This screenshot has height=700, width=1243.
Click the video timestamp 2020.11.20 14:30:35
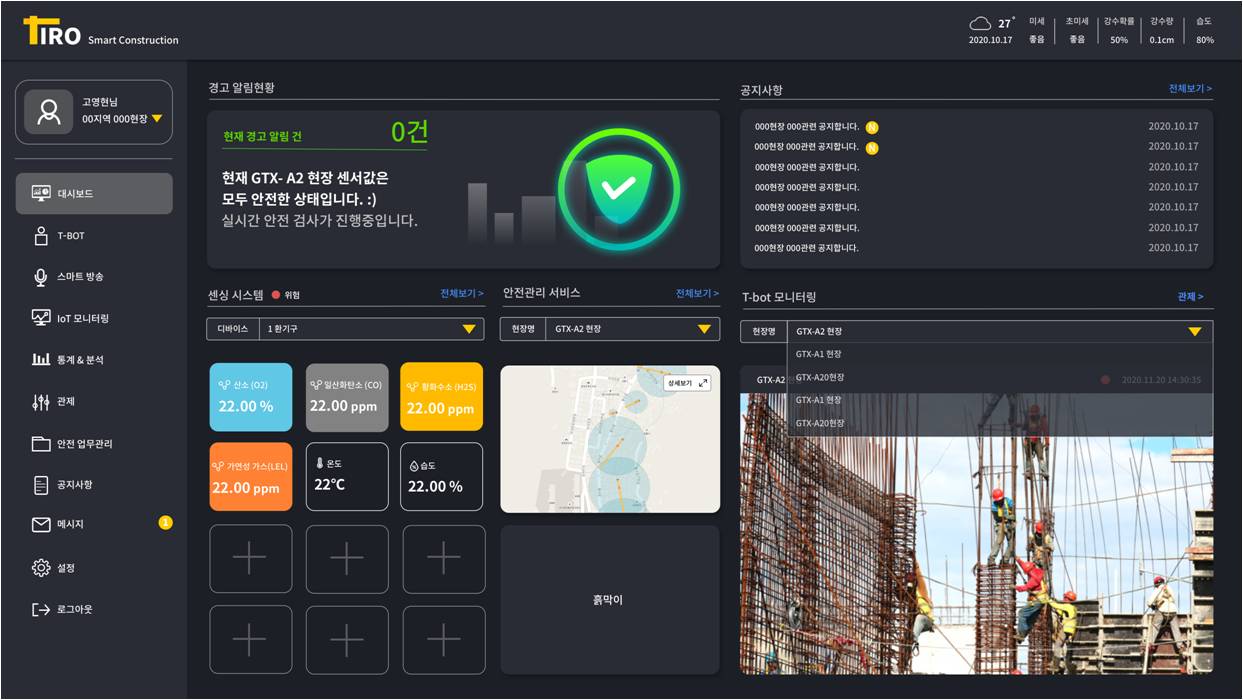(1161, 380)
